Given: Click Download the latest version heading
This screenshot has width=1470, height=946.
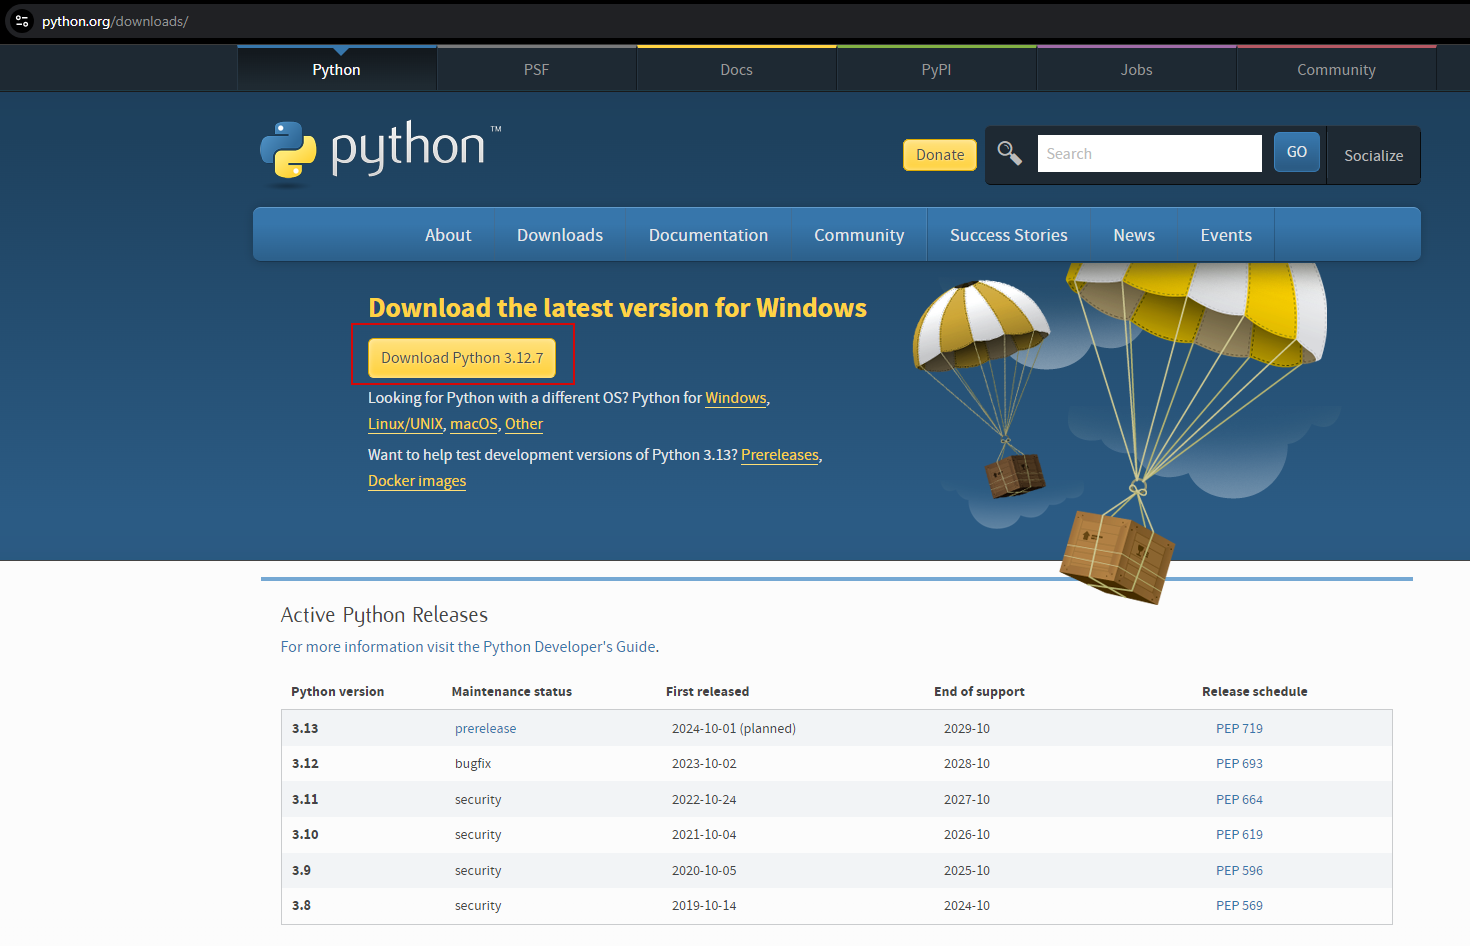Looking at the screenshot, I should (x=617, y=308).
